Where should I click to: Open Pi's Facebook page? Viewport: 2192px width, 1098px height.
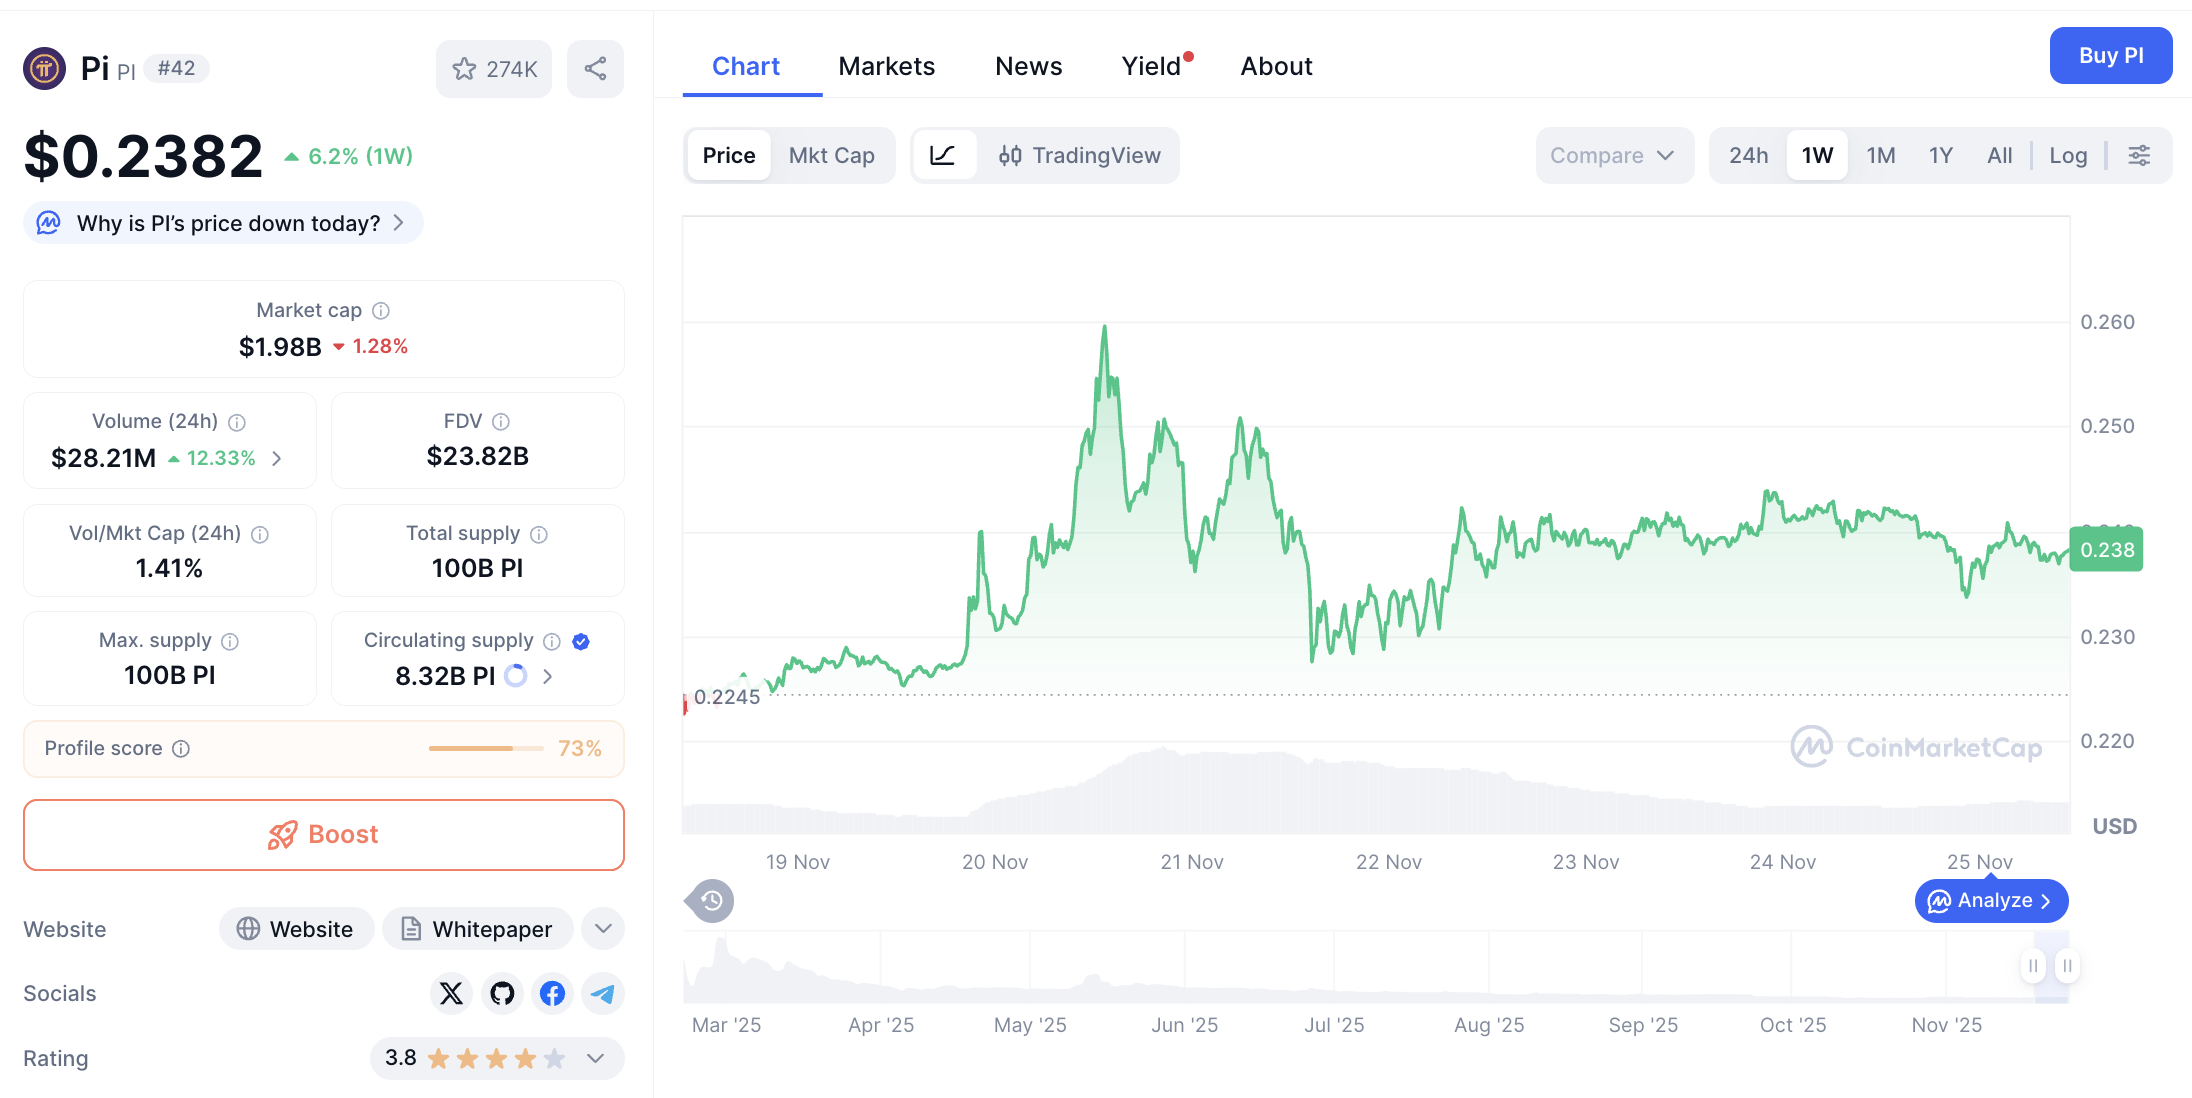click(x=551, y=993)
